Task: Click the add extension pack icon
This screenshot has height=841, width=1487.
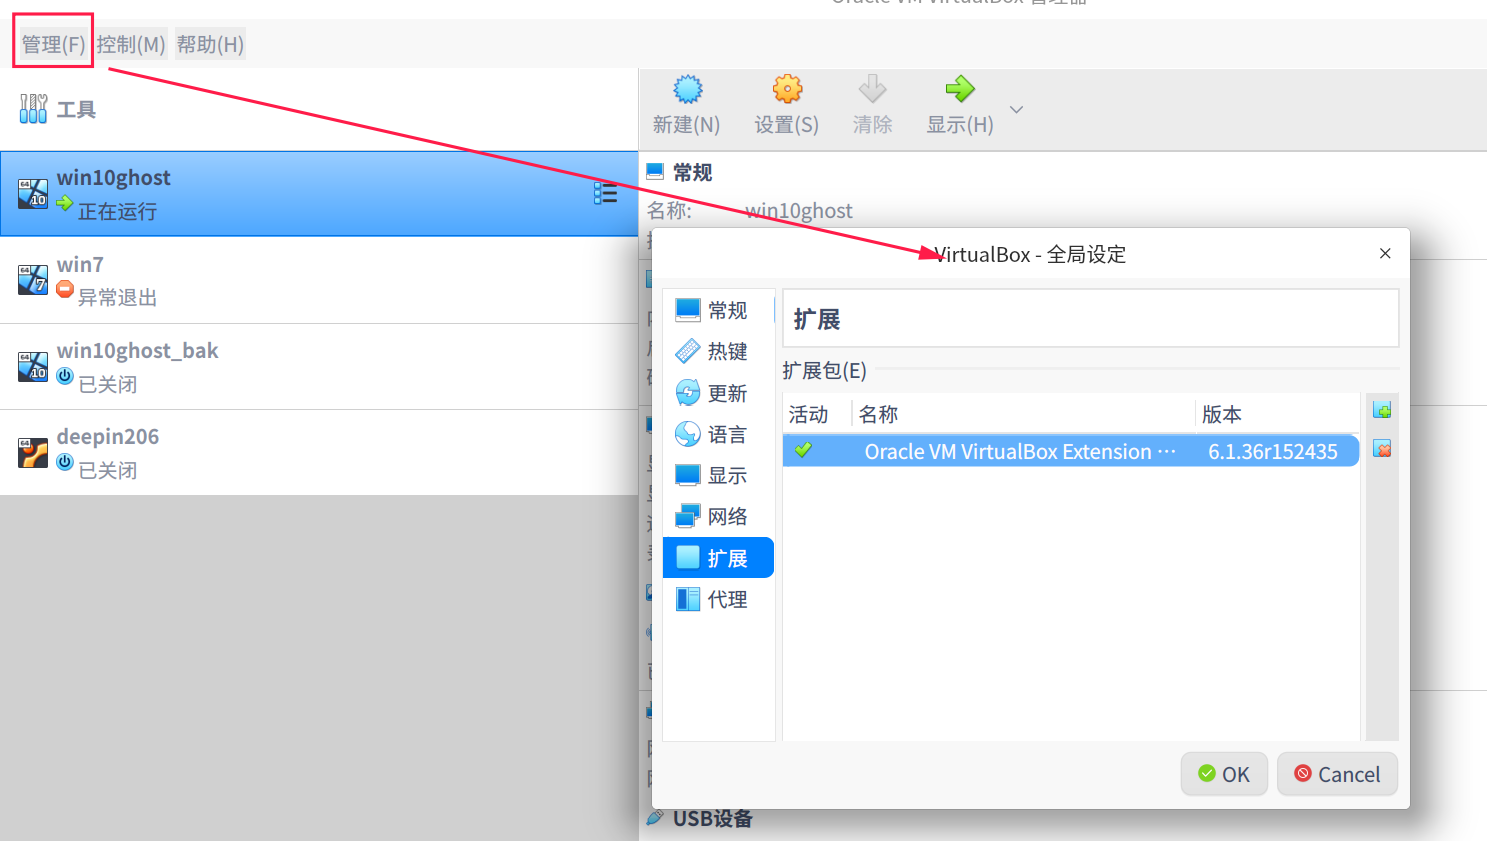Action: coord(1382,410)
